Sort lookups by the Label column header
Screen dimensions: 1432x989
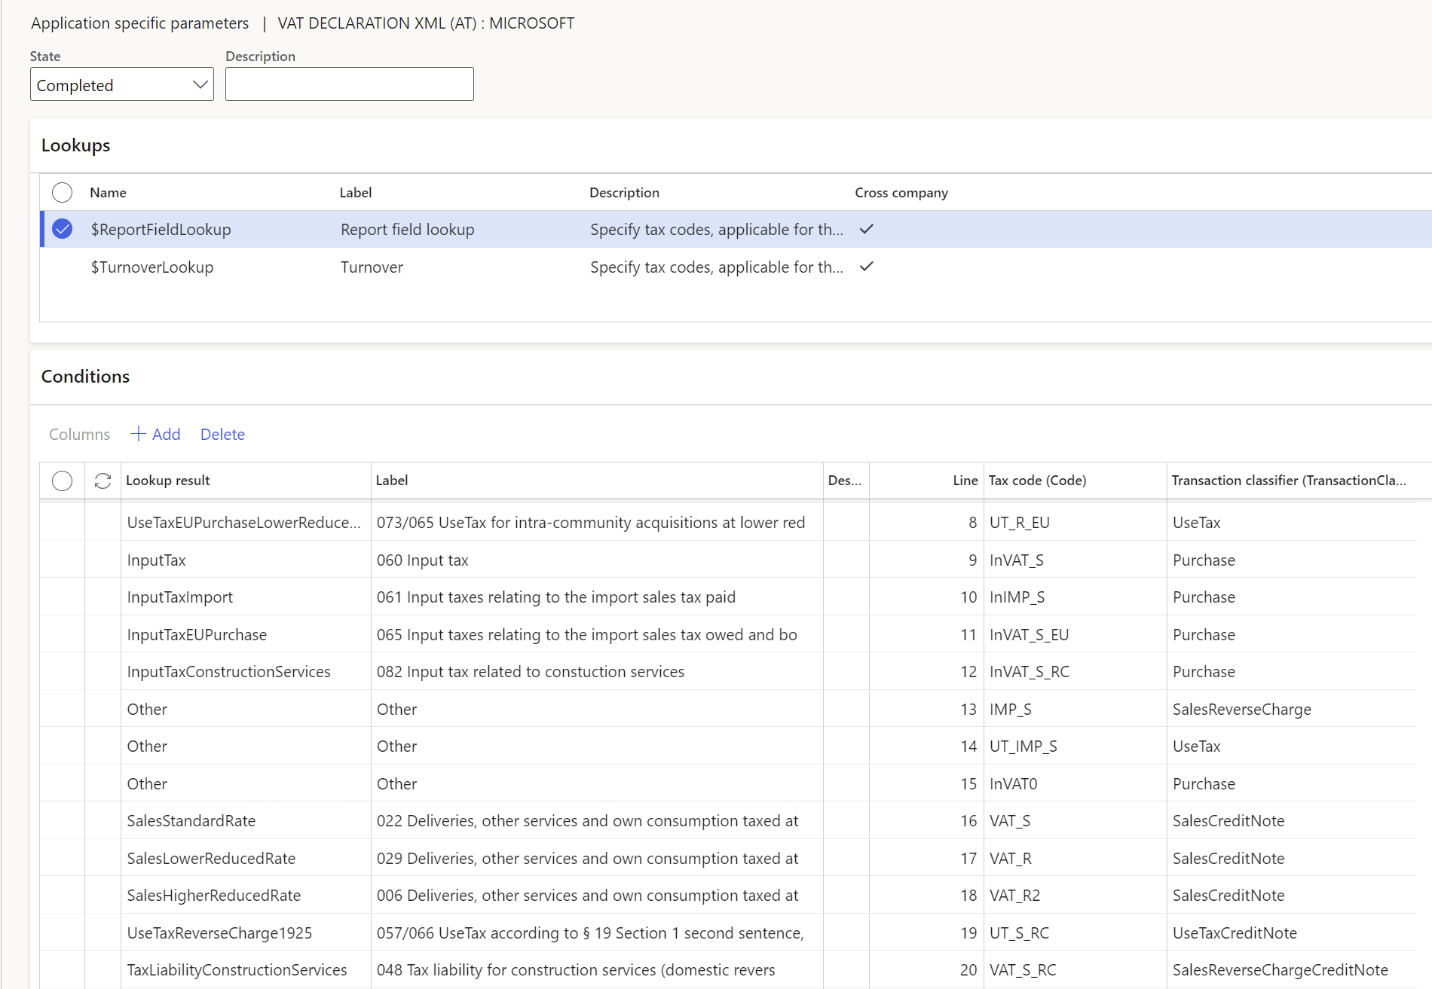click(x=356, y=192)
